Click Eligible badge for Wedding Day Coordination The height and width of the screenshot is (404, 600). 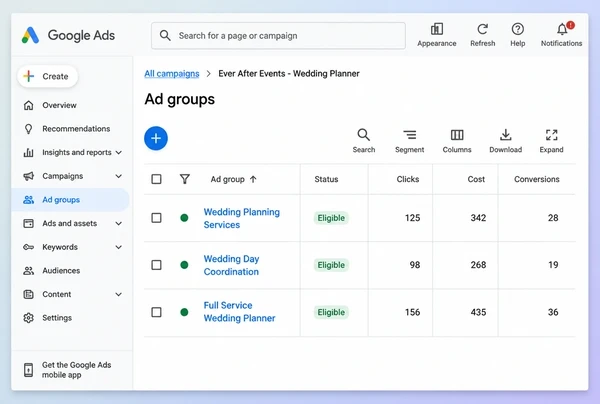coord(331,265)
